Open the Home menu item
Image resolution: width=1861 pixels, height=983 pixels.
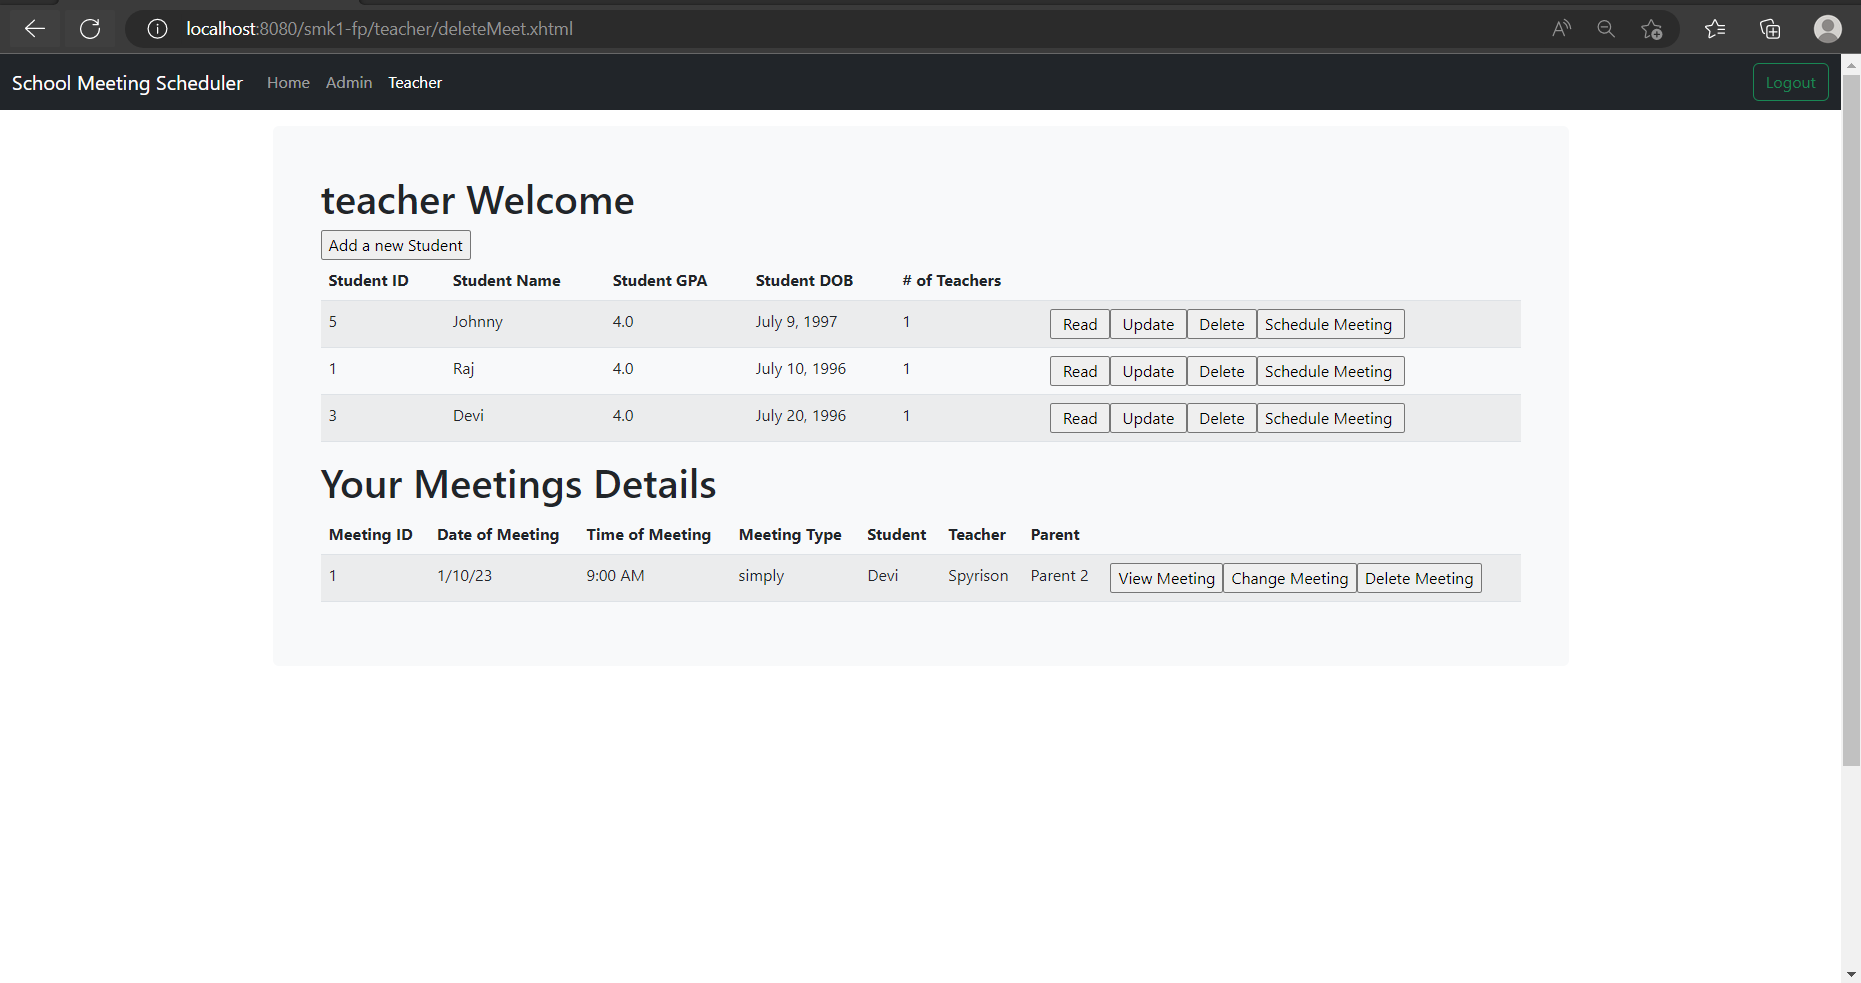click(288, 82)
